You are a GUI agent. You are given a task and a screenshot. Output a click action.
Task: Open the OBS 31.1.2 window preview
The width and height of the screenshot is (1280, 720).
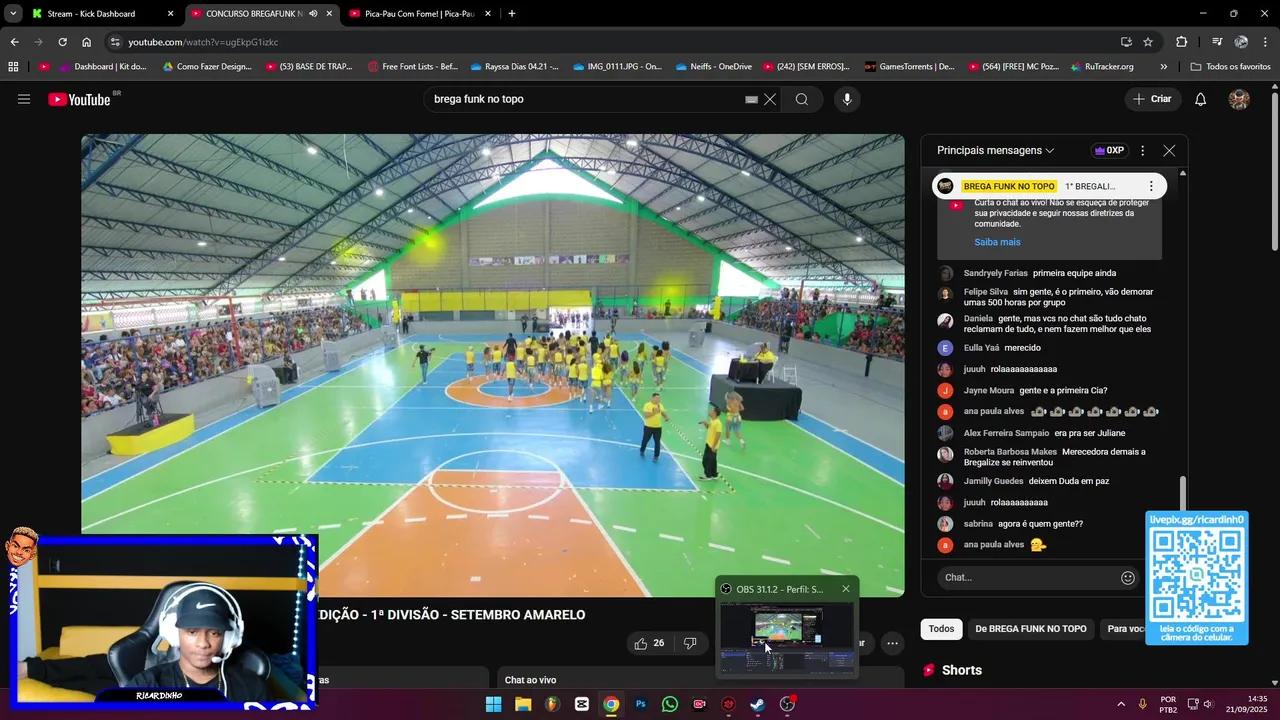[x=787, y=638]
